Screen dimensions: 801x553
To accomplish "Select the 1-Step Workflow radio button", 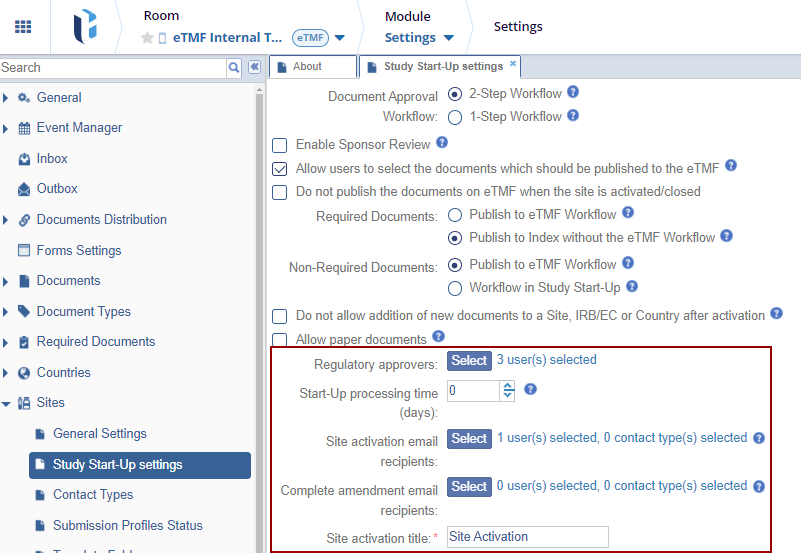I will coord(455,117).
